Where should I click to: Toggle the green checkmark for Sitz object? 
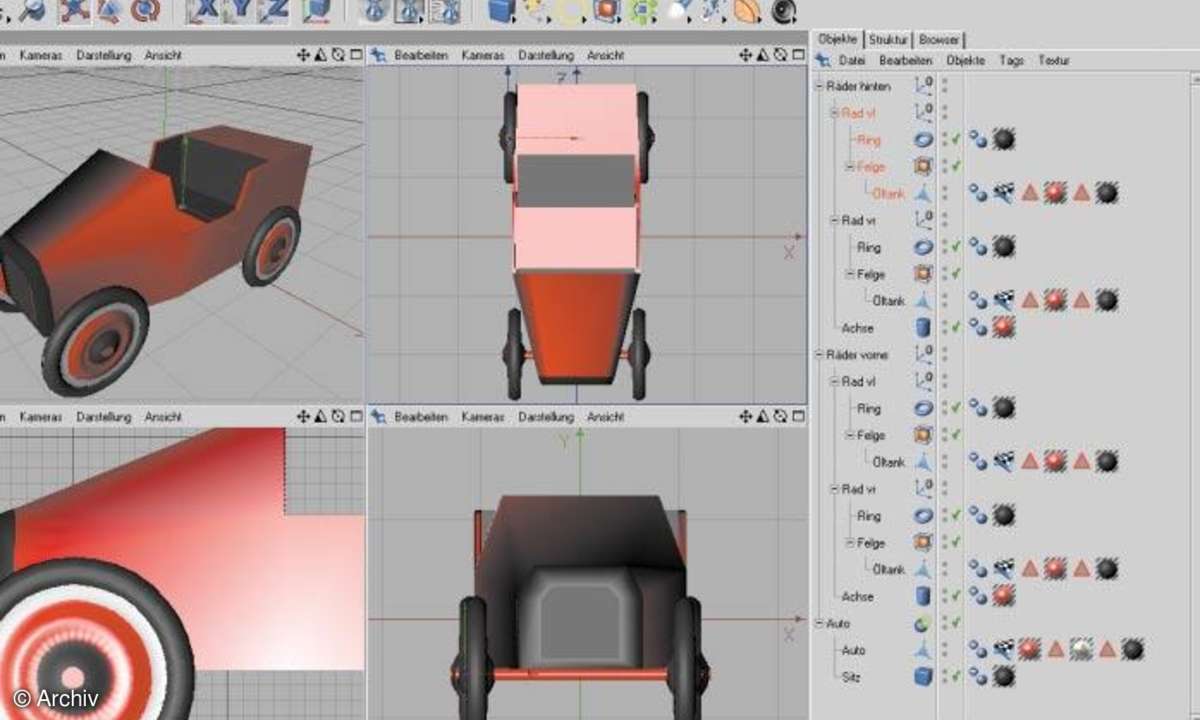coord(957,677)
